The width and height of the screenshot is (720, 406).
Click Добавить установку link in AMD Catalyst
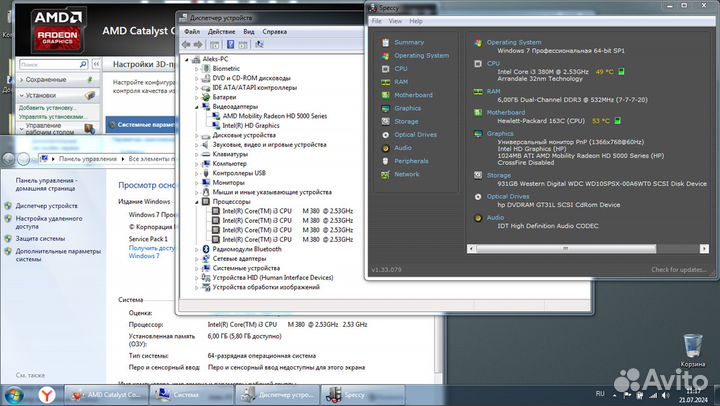[47, 108]
